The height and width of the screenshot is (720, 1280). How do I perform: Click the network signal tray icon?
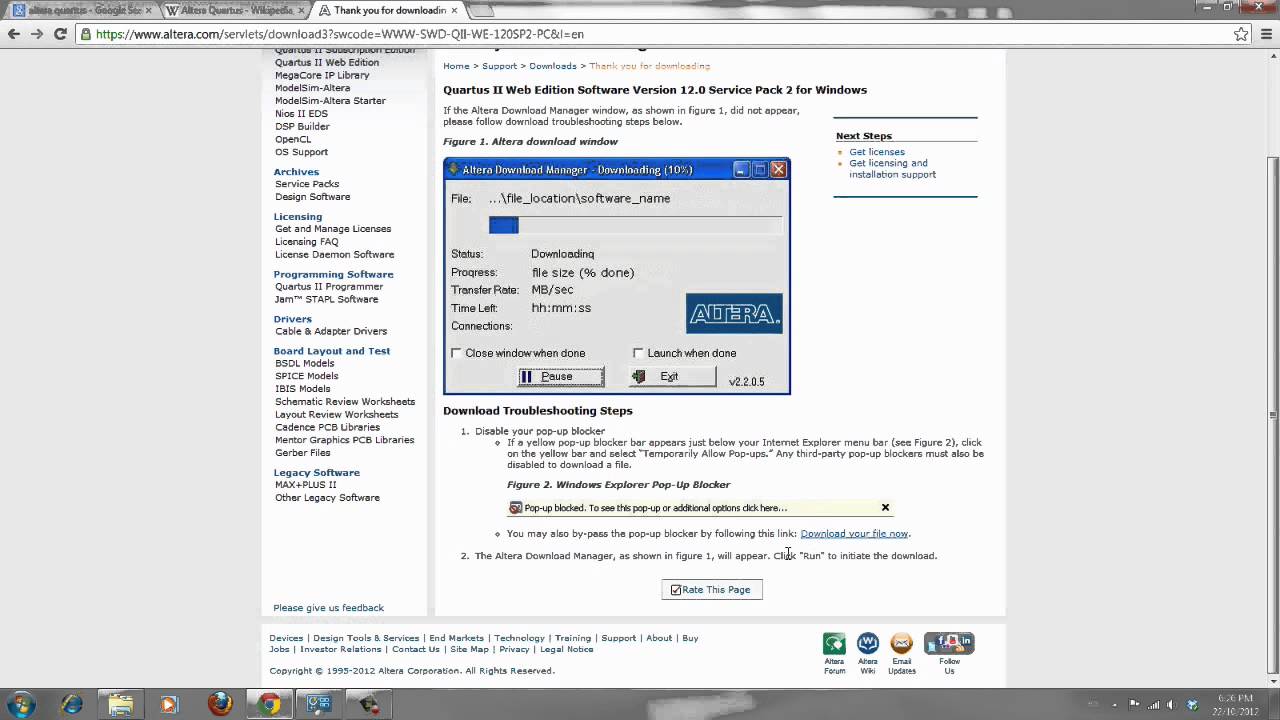coord(1155,704)
